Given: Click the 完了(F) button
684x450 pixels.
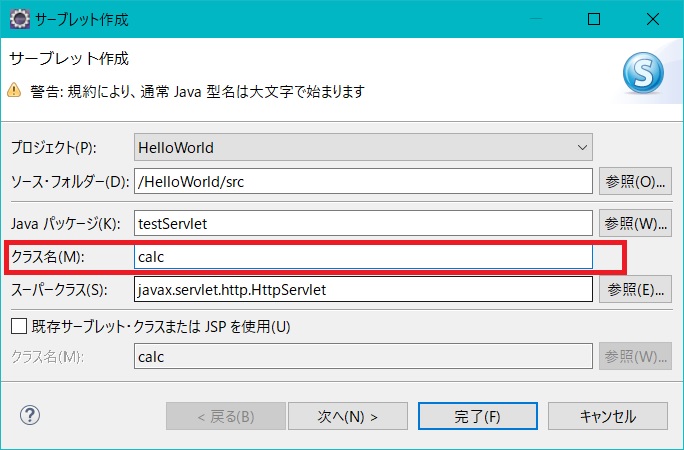Looking at the screenshot, I should pos(478,416).
